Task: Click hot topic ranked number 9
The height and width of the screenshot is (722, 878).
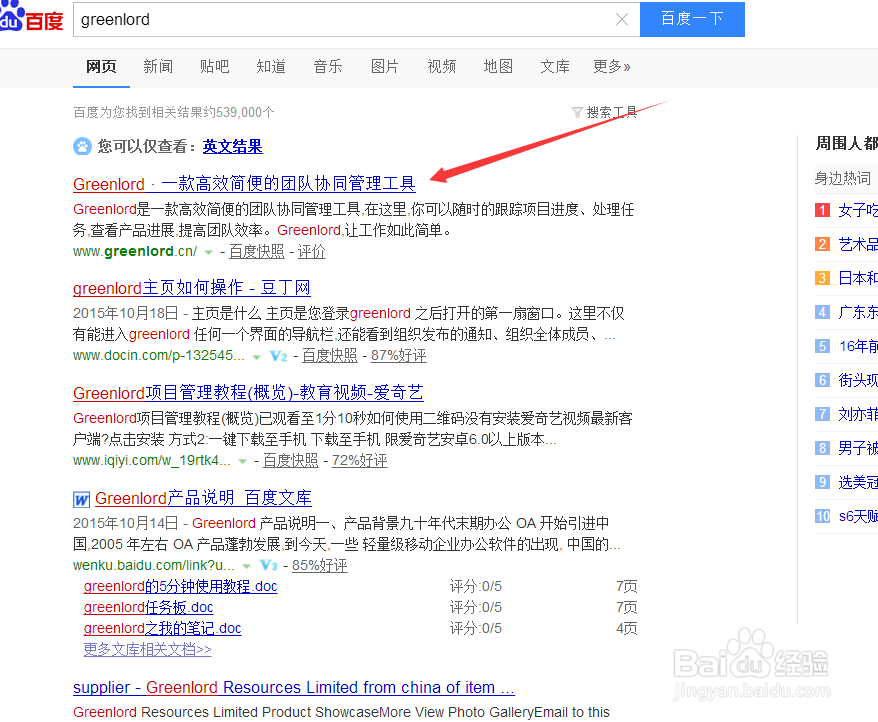Action: click(x=857, y=482)
